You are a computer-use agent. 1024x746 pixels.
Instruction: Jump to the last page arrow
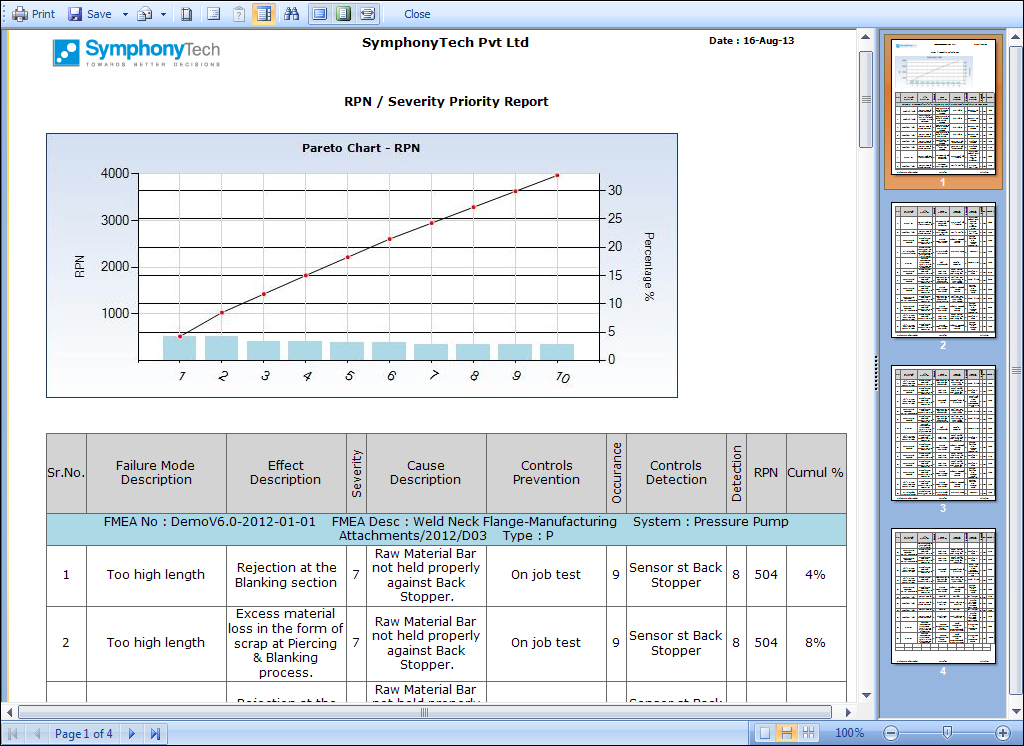coord(155,734)
